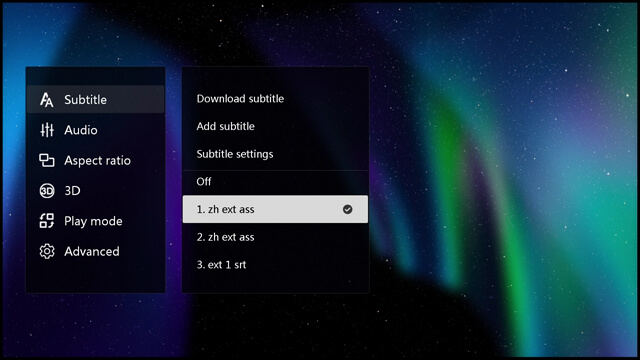Select subtitle track 2. zh ext ass

[275, 237]
